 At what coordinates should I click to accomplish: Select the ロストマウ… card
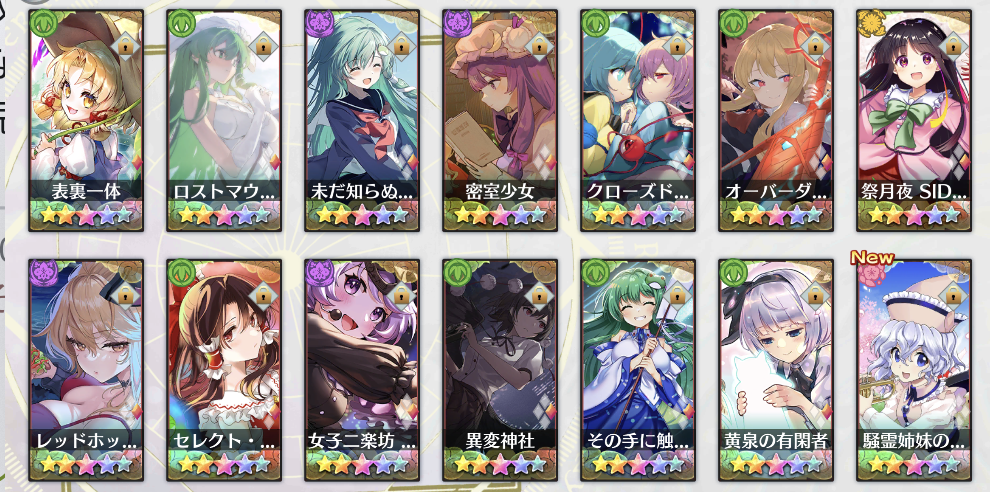click(x=224, y=120)
